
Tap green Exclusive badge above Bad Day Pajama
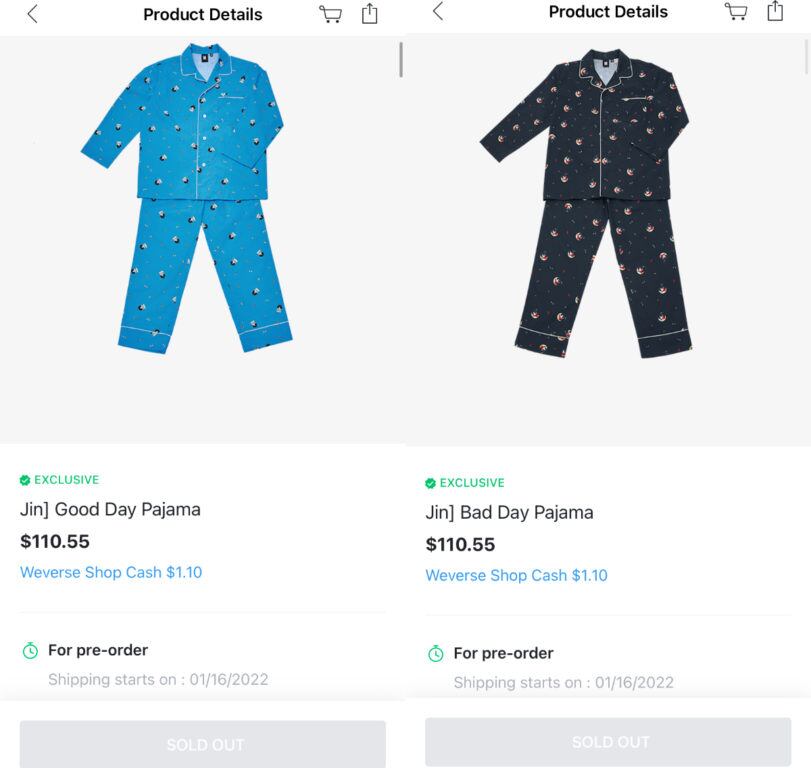point(465,483)
